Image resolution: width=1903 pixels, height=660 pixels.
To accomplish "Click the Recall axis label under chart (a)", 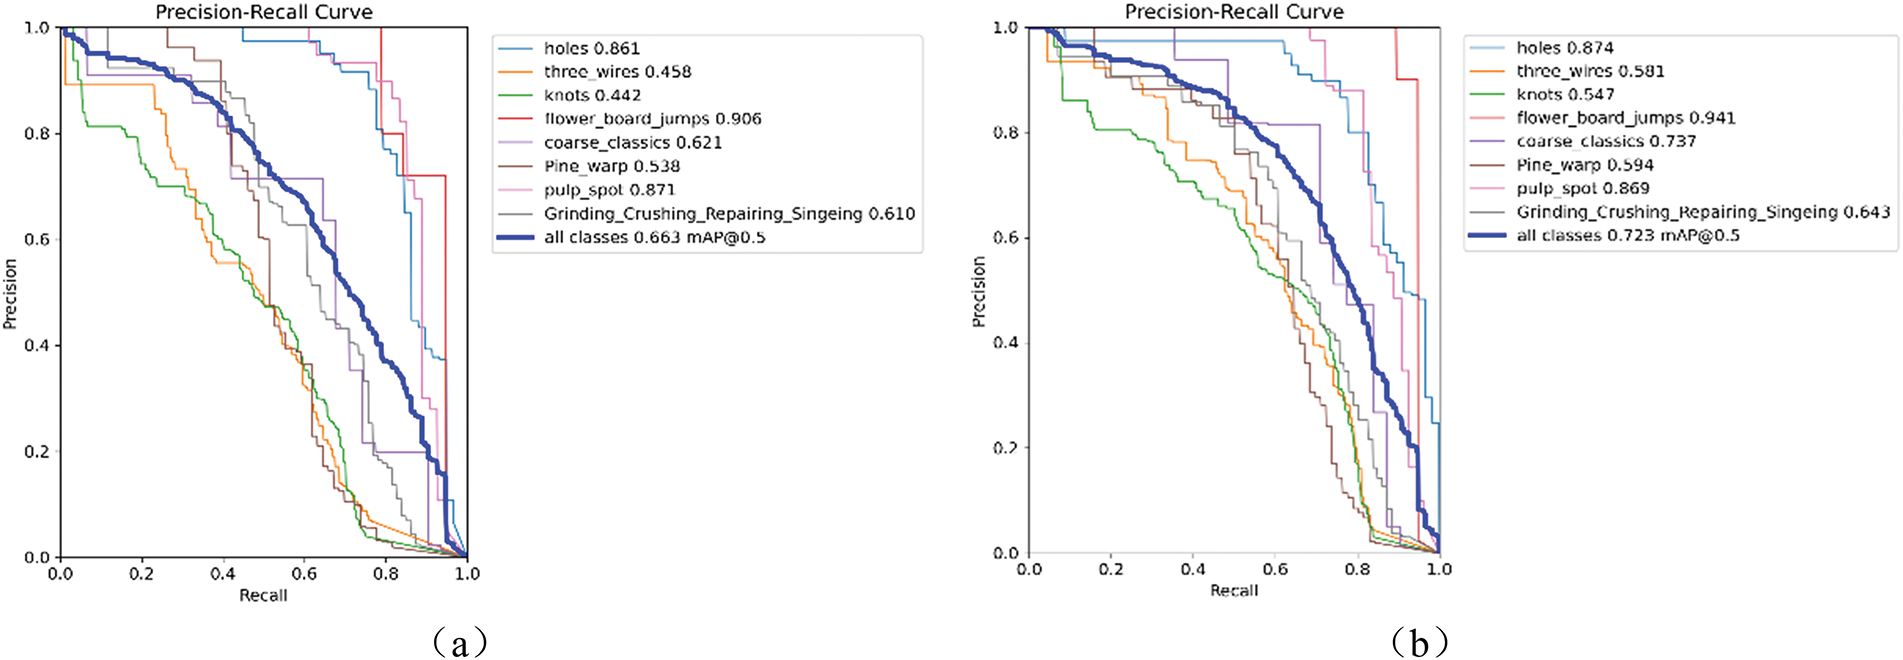I will pos(263,595).
